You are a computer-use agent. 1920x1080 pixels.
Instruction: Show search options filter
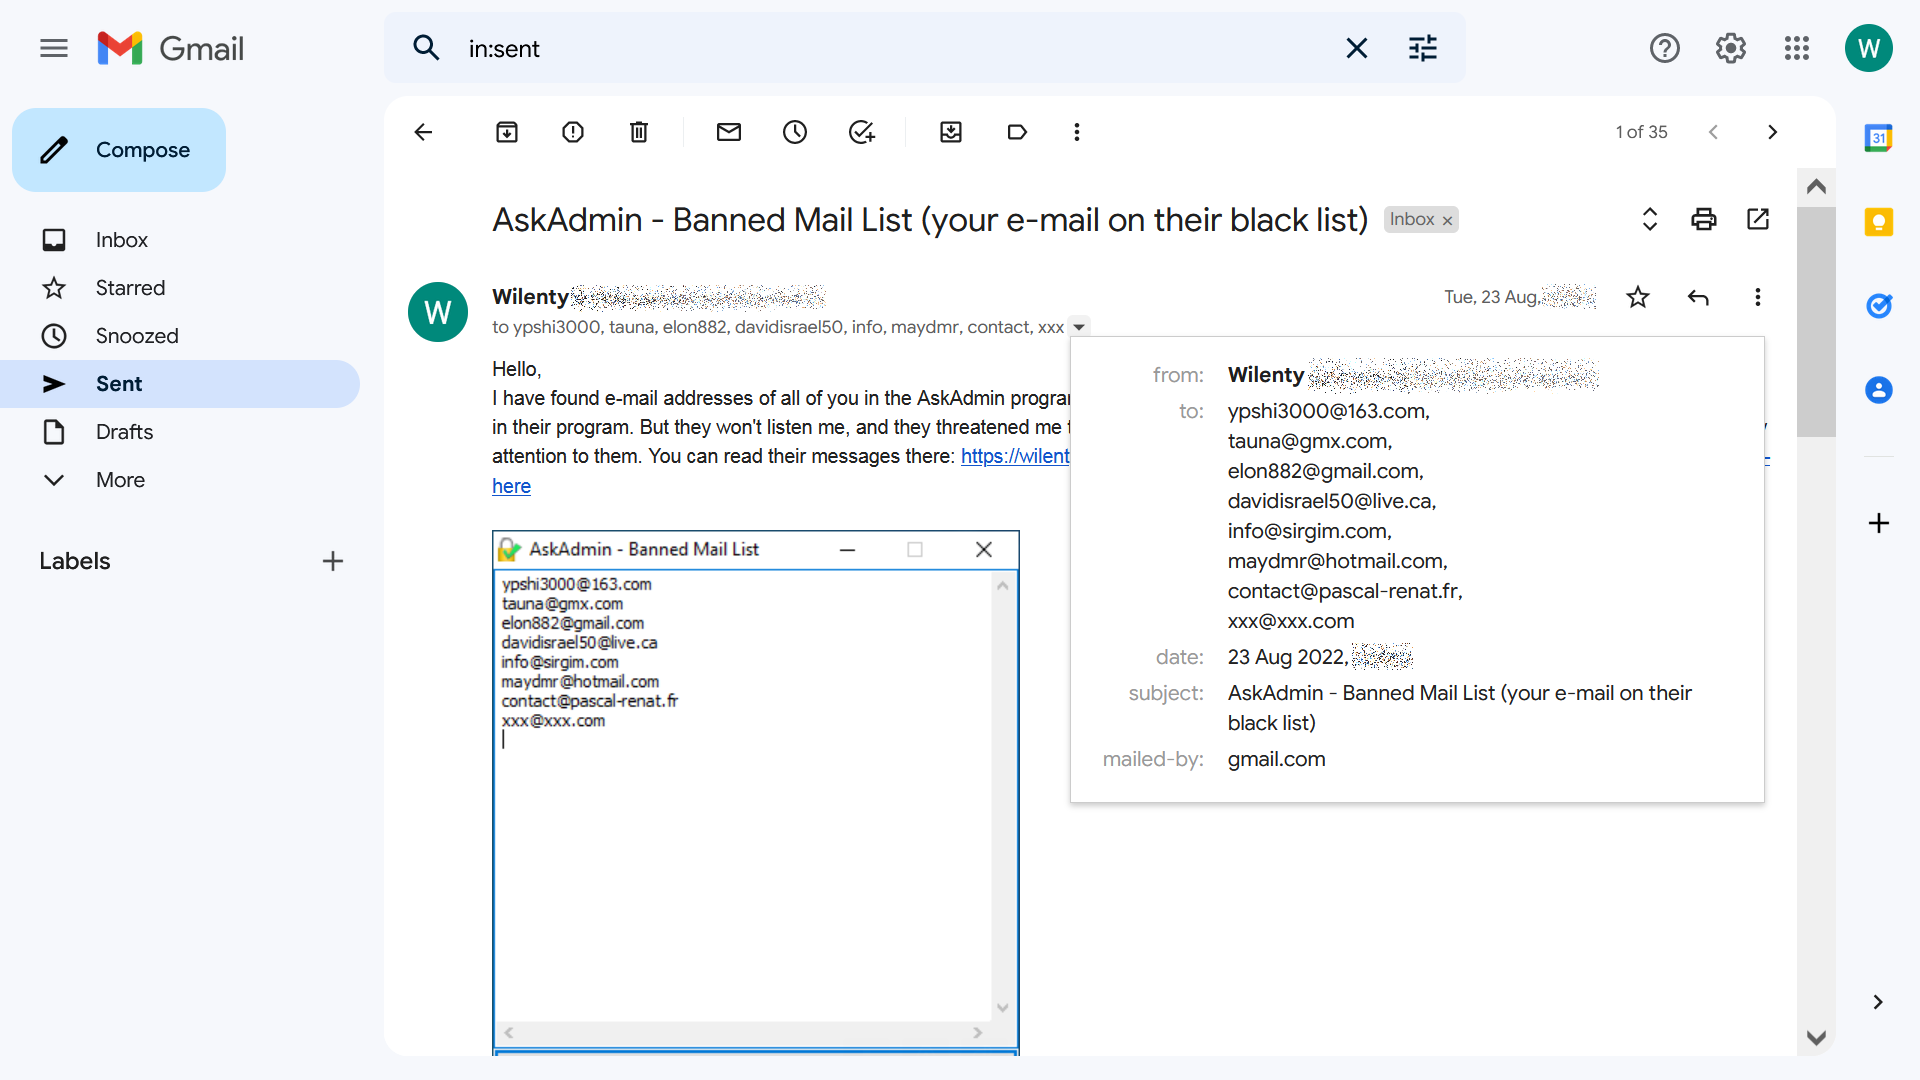point(1422,48)
